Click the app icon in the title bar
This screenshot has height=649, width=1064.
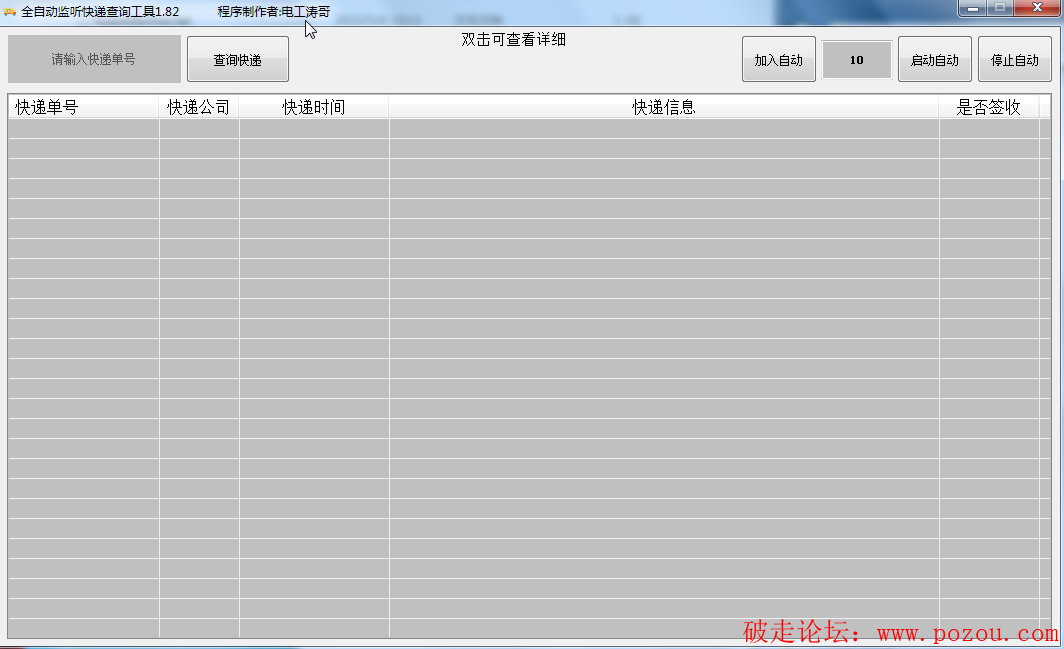point(10,12)
